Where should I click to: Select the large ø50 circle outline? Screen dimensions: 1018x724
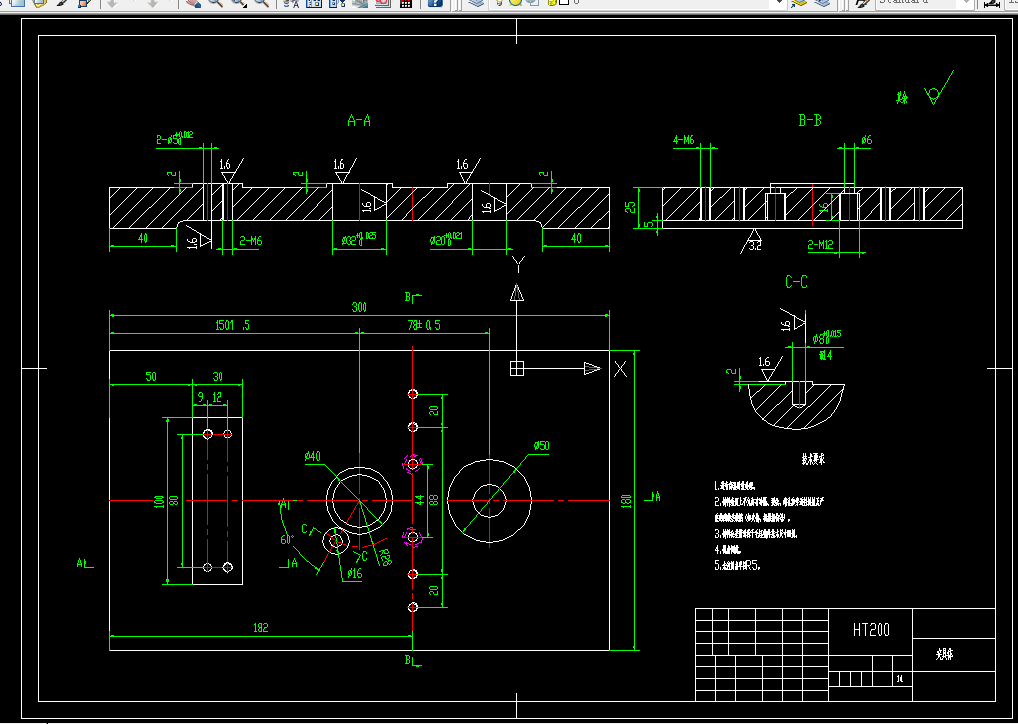(x=490, y=501)
